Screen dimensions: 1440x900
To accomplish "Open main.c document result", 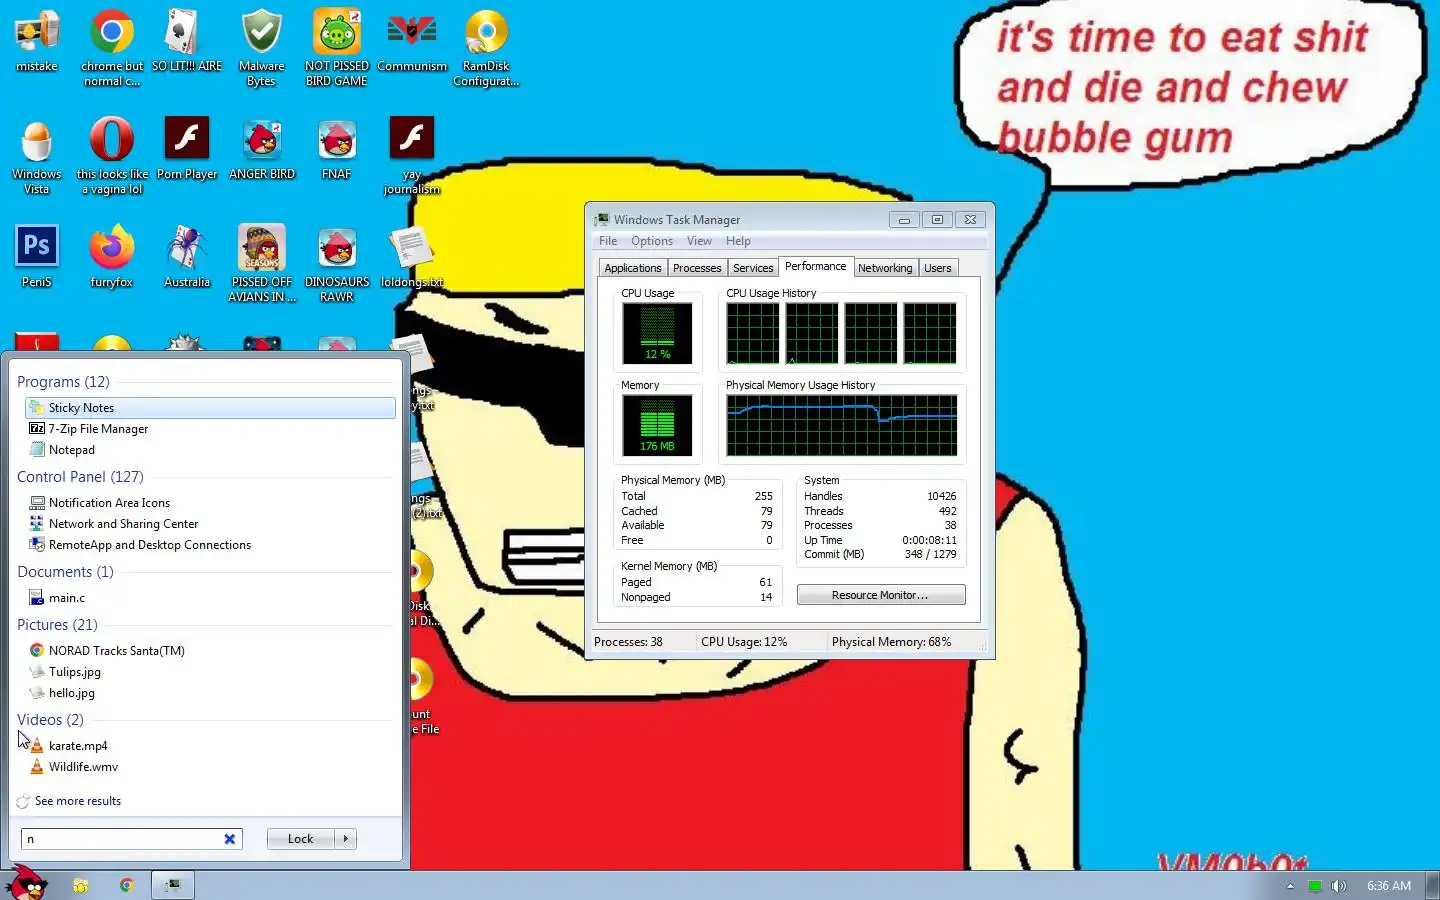I will pyautogui.click(x=210, y=598).
